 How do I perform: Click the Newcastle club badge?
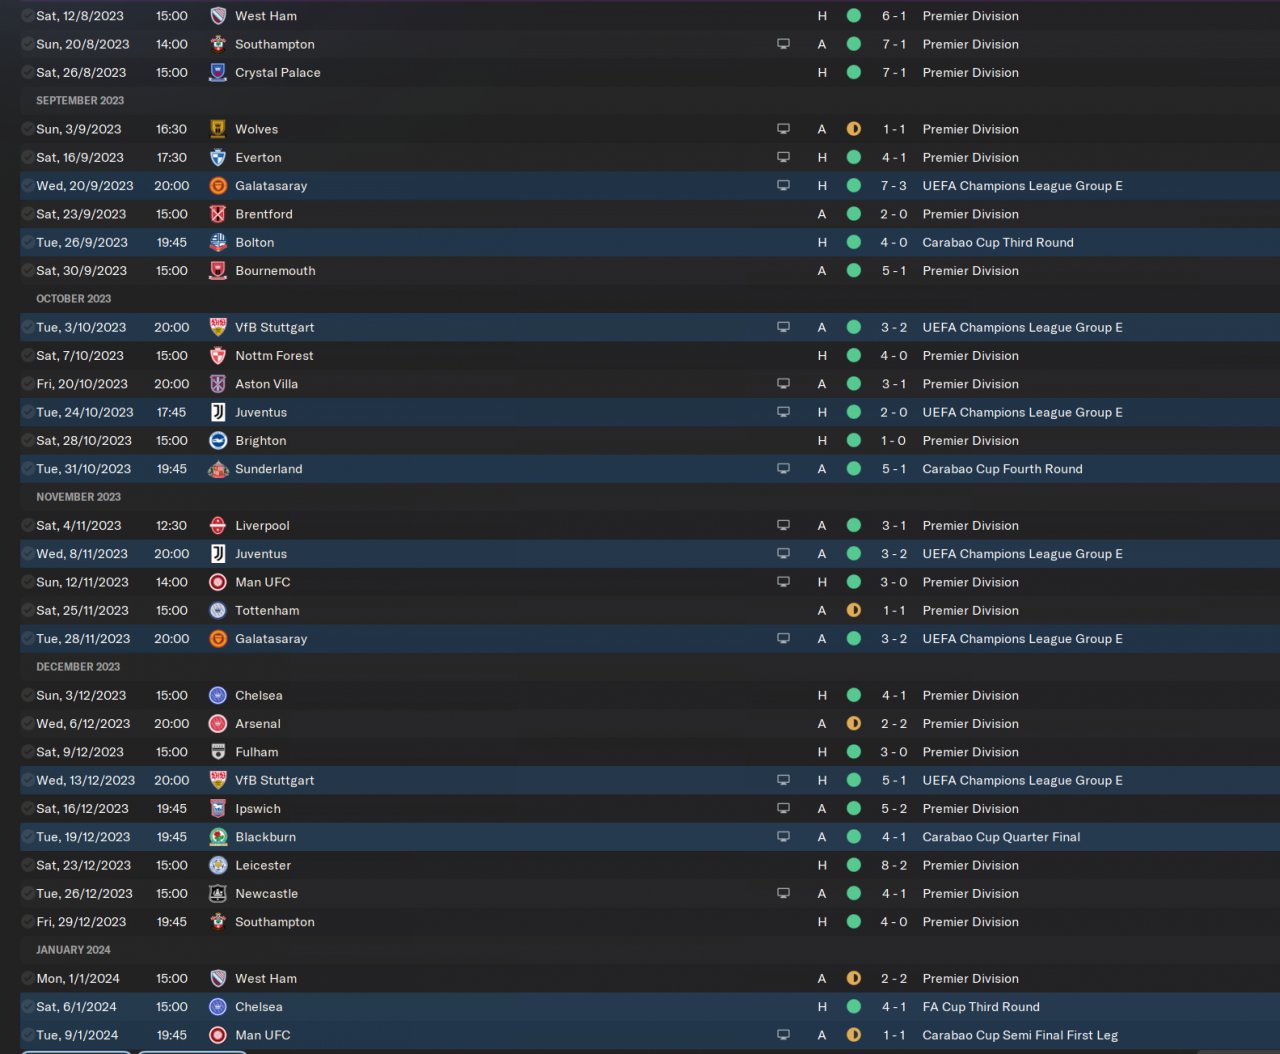(218, 894)
